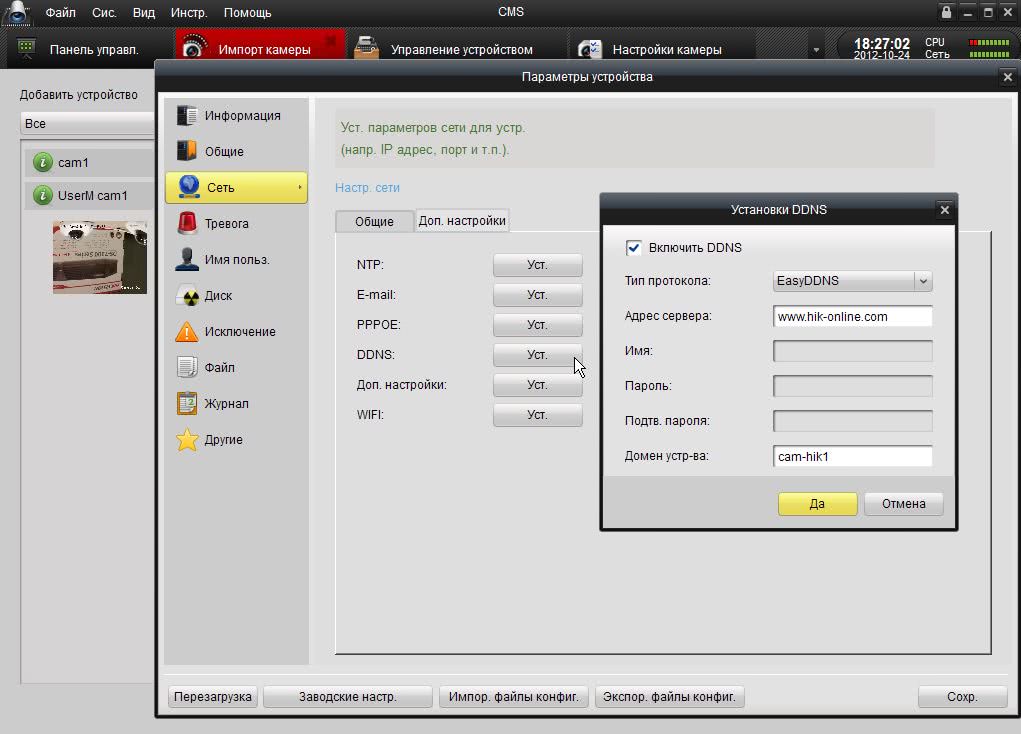Screen dimensions: 1021x734
Task: Open the Диск radiation-style disk icon
Action: click(x=187, y=296)
